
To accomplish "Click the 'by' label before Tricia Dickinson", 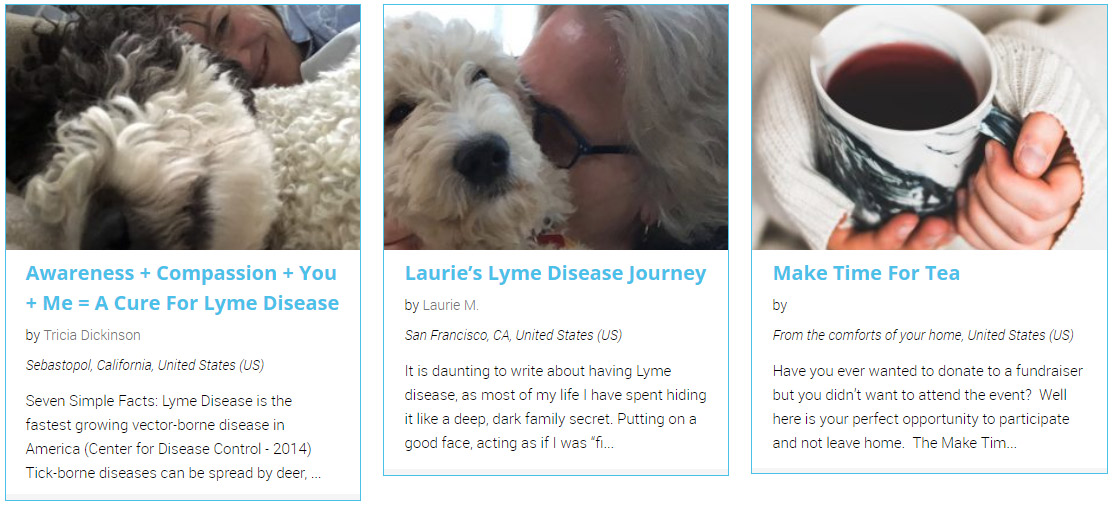I will click(x=33, y=335).
